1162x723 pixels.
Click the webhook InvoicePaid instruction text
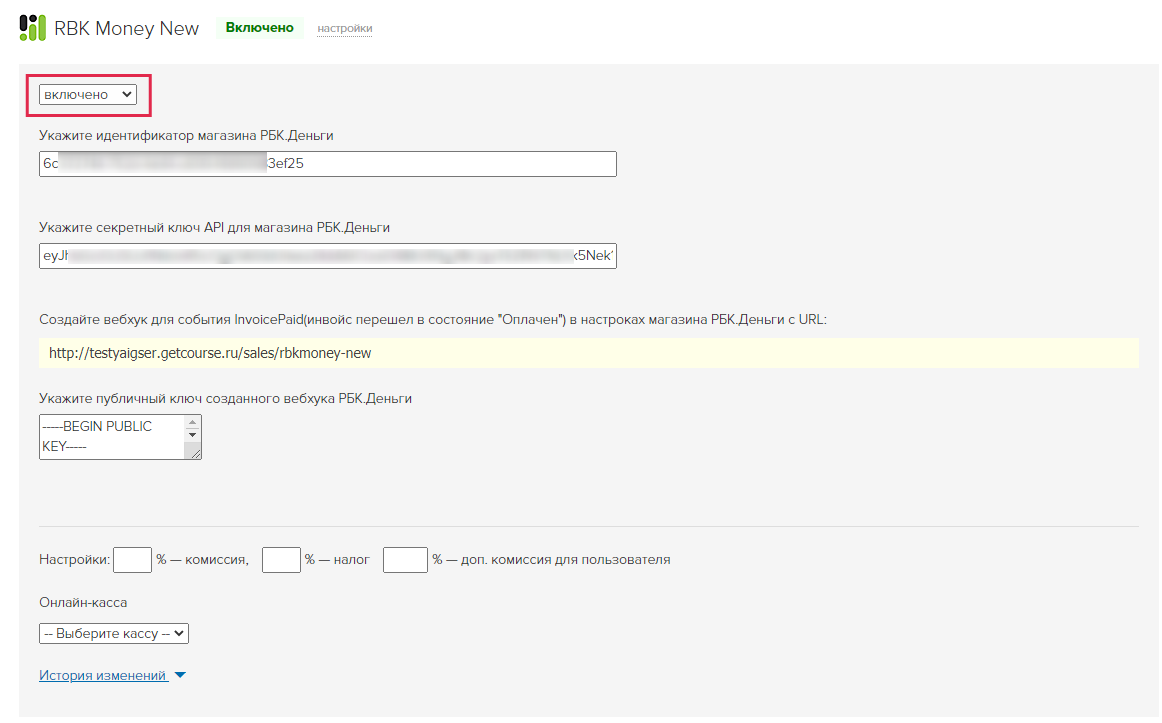433,319
